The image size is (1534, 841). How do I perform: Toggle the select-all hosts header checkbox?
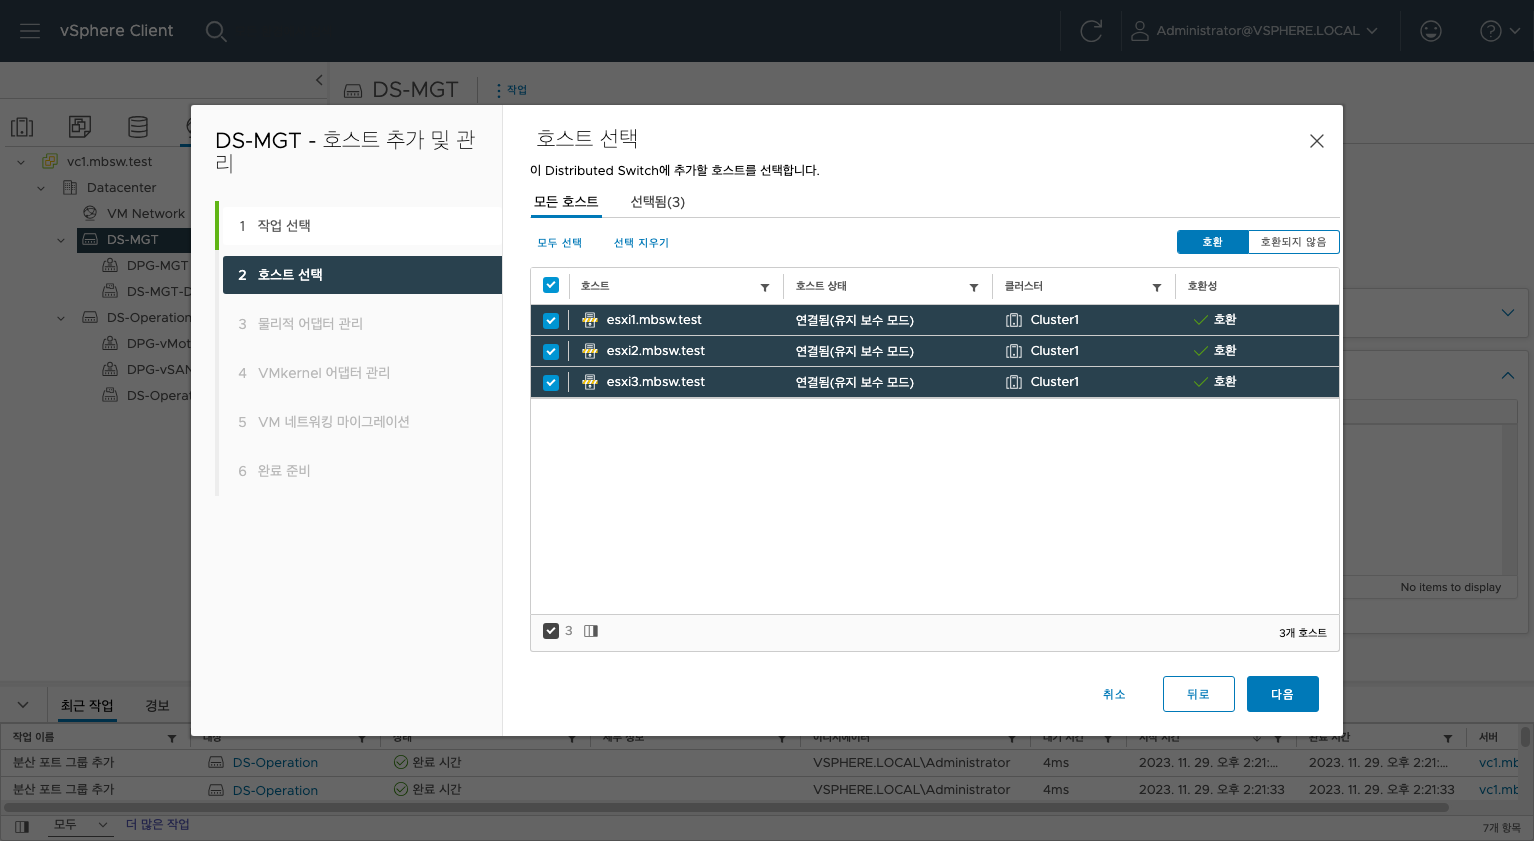(x=551, y=285)
